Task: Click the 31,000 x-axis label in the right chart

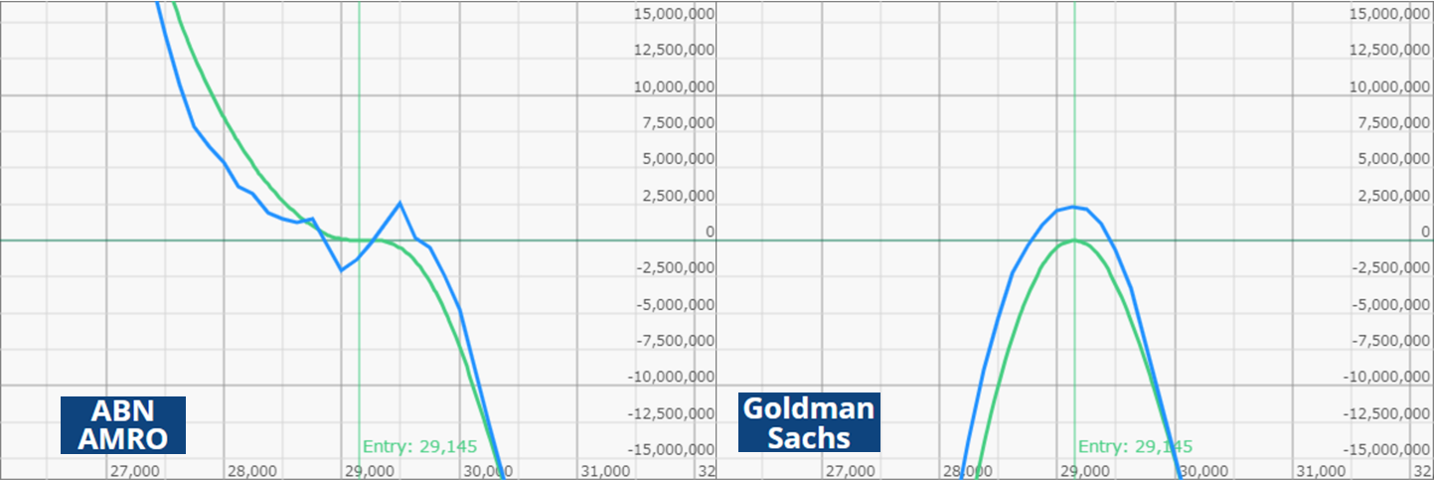Action: coord(1320,471)
